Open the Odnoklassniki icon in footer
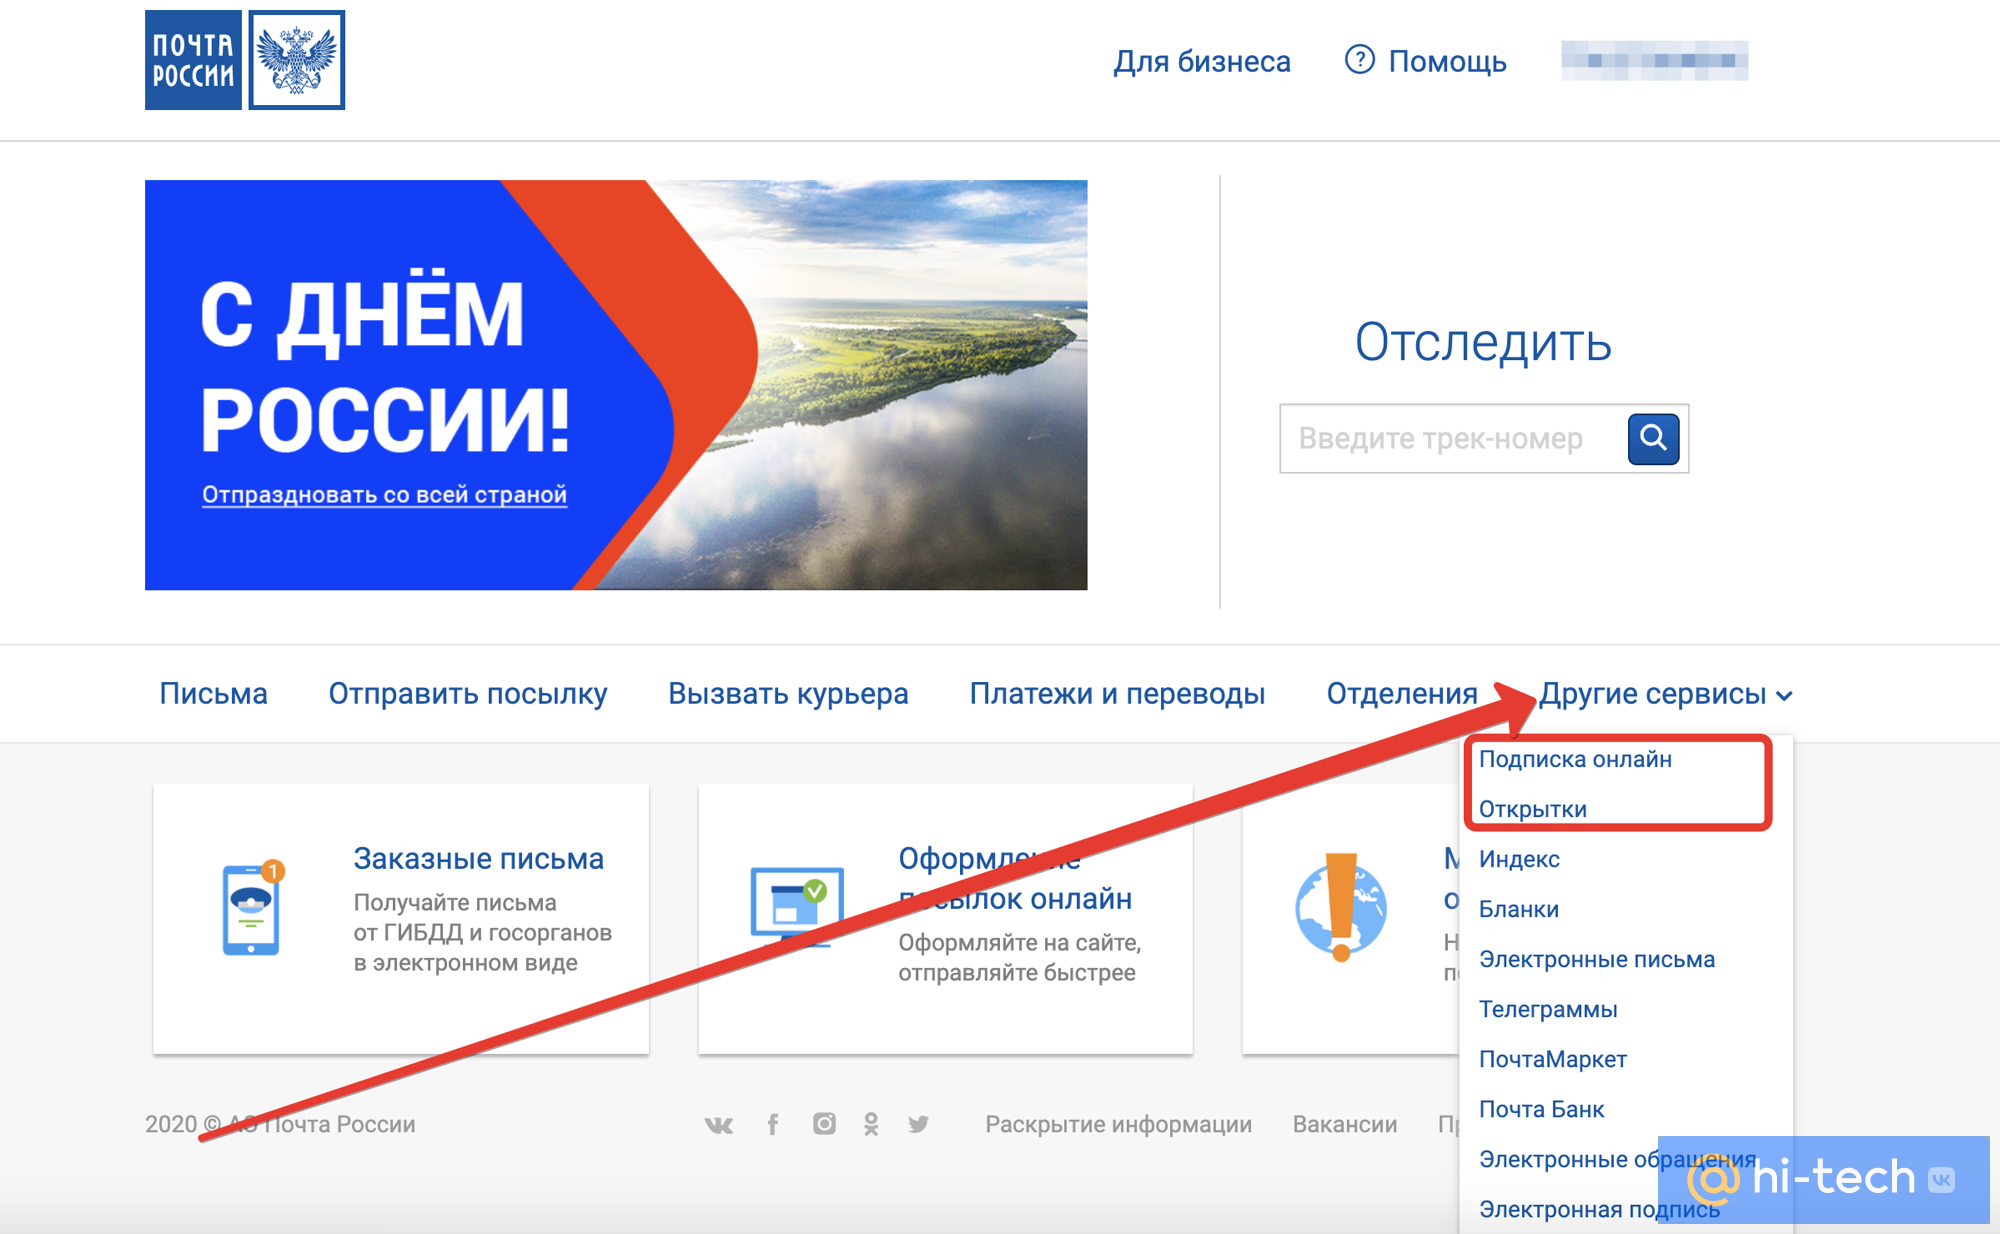This screenshot has height=1234, width=2000. point(871,1124)
